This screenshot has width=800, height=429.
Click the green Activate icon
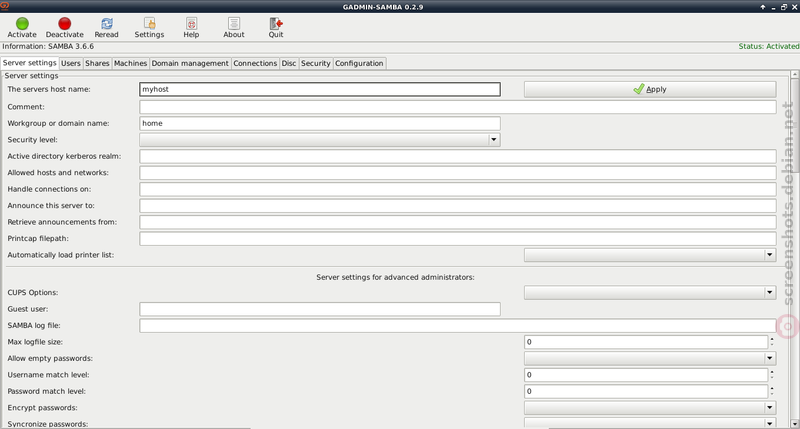point(22,23)
